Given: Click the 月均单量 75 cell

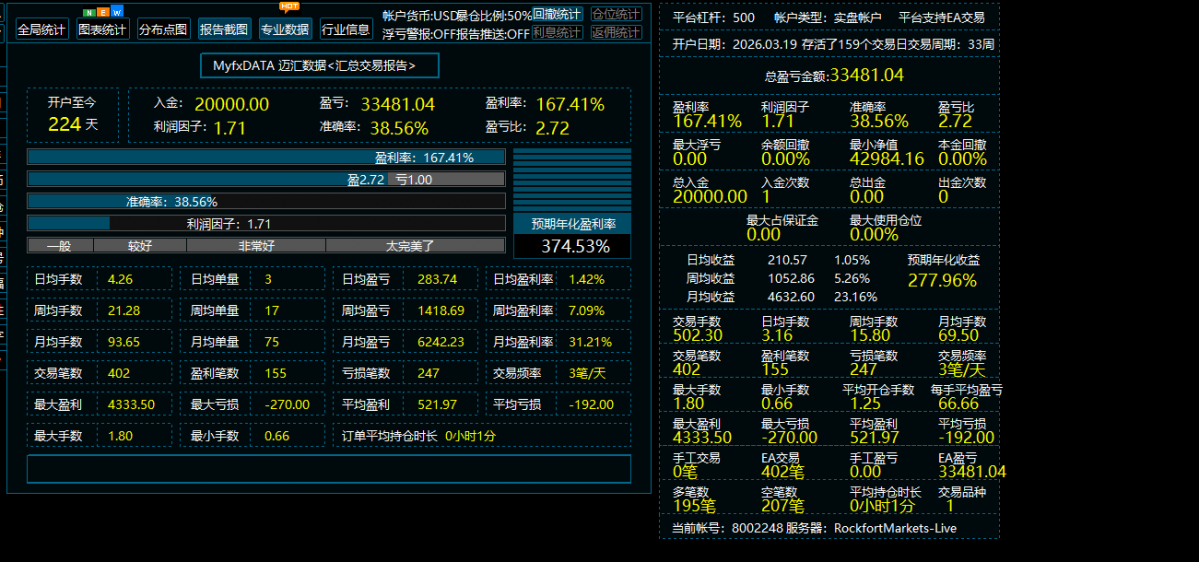Looking at the screenshot, I should tap(252, 342).
